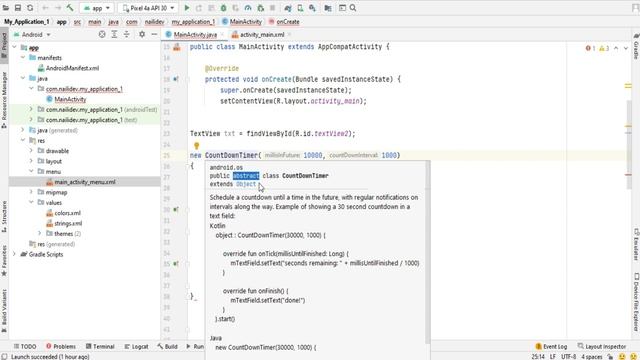
Task: Collapse the java folder in tree
Action: [x=23, y=78]
